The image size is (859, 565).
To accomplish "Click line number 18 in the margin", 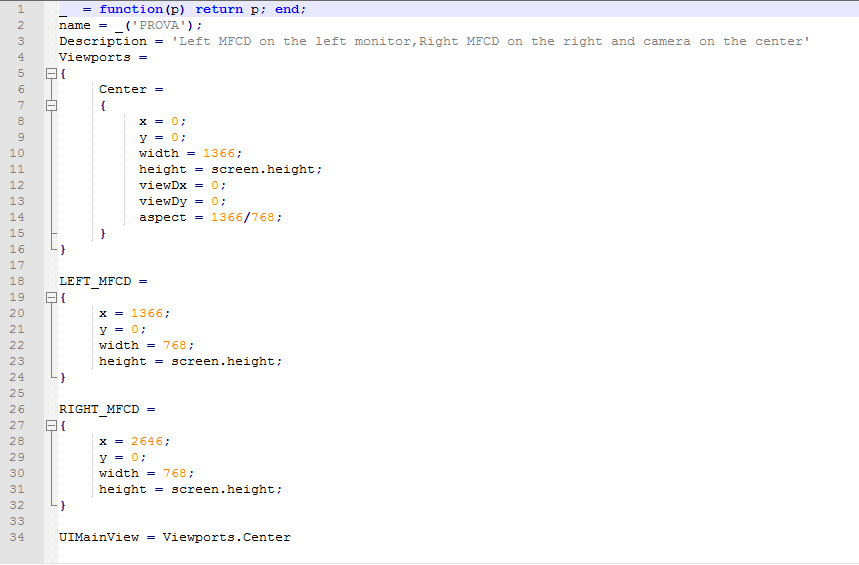I will click(x=17, y=281).
